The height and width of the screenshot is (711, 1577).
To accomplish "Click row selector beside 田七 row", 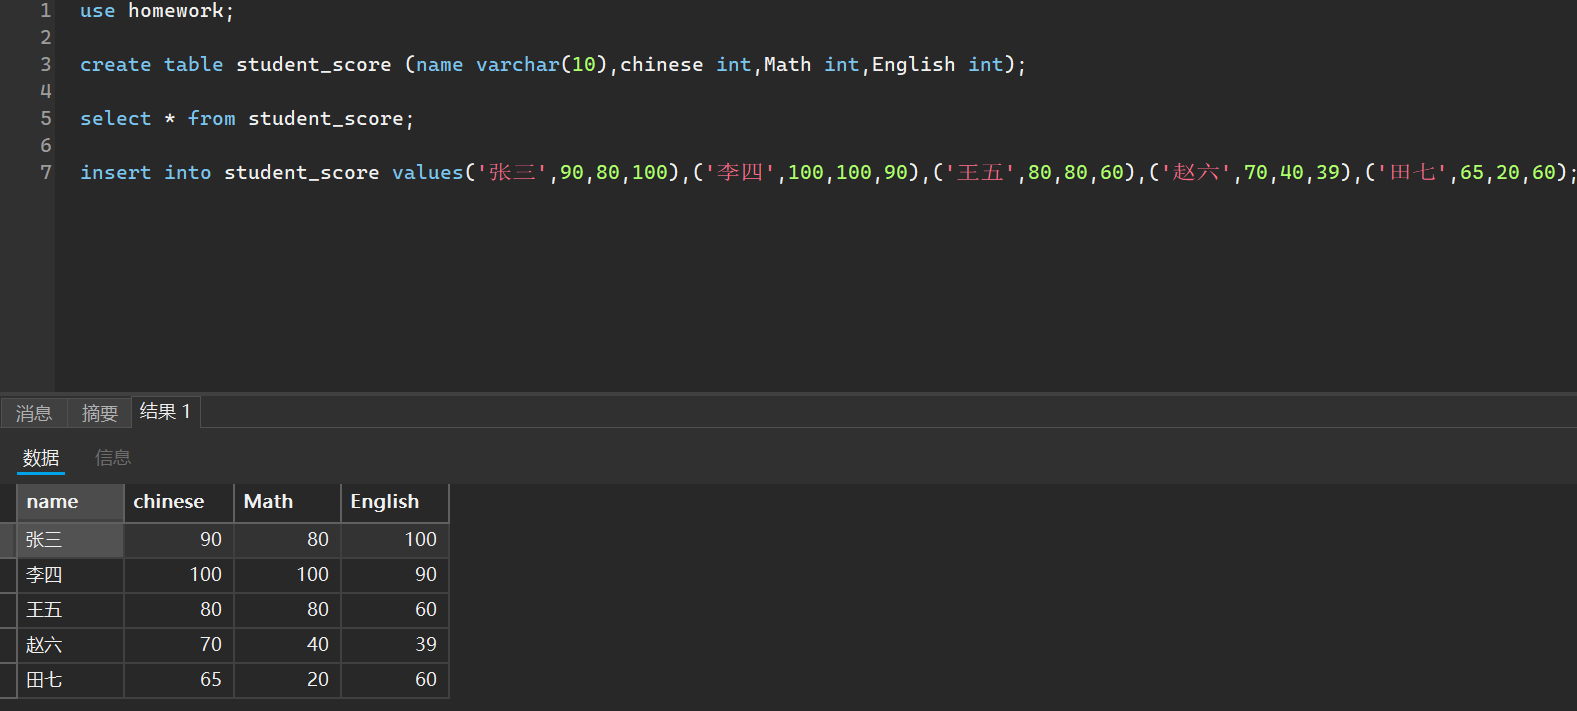I will coord(8,680).
